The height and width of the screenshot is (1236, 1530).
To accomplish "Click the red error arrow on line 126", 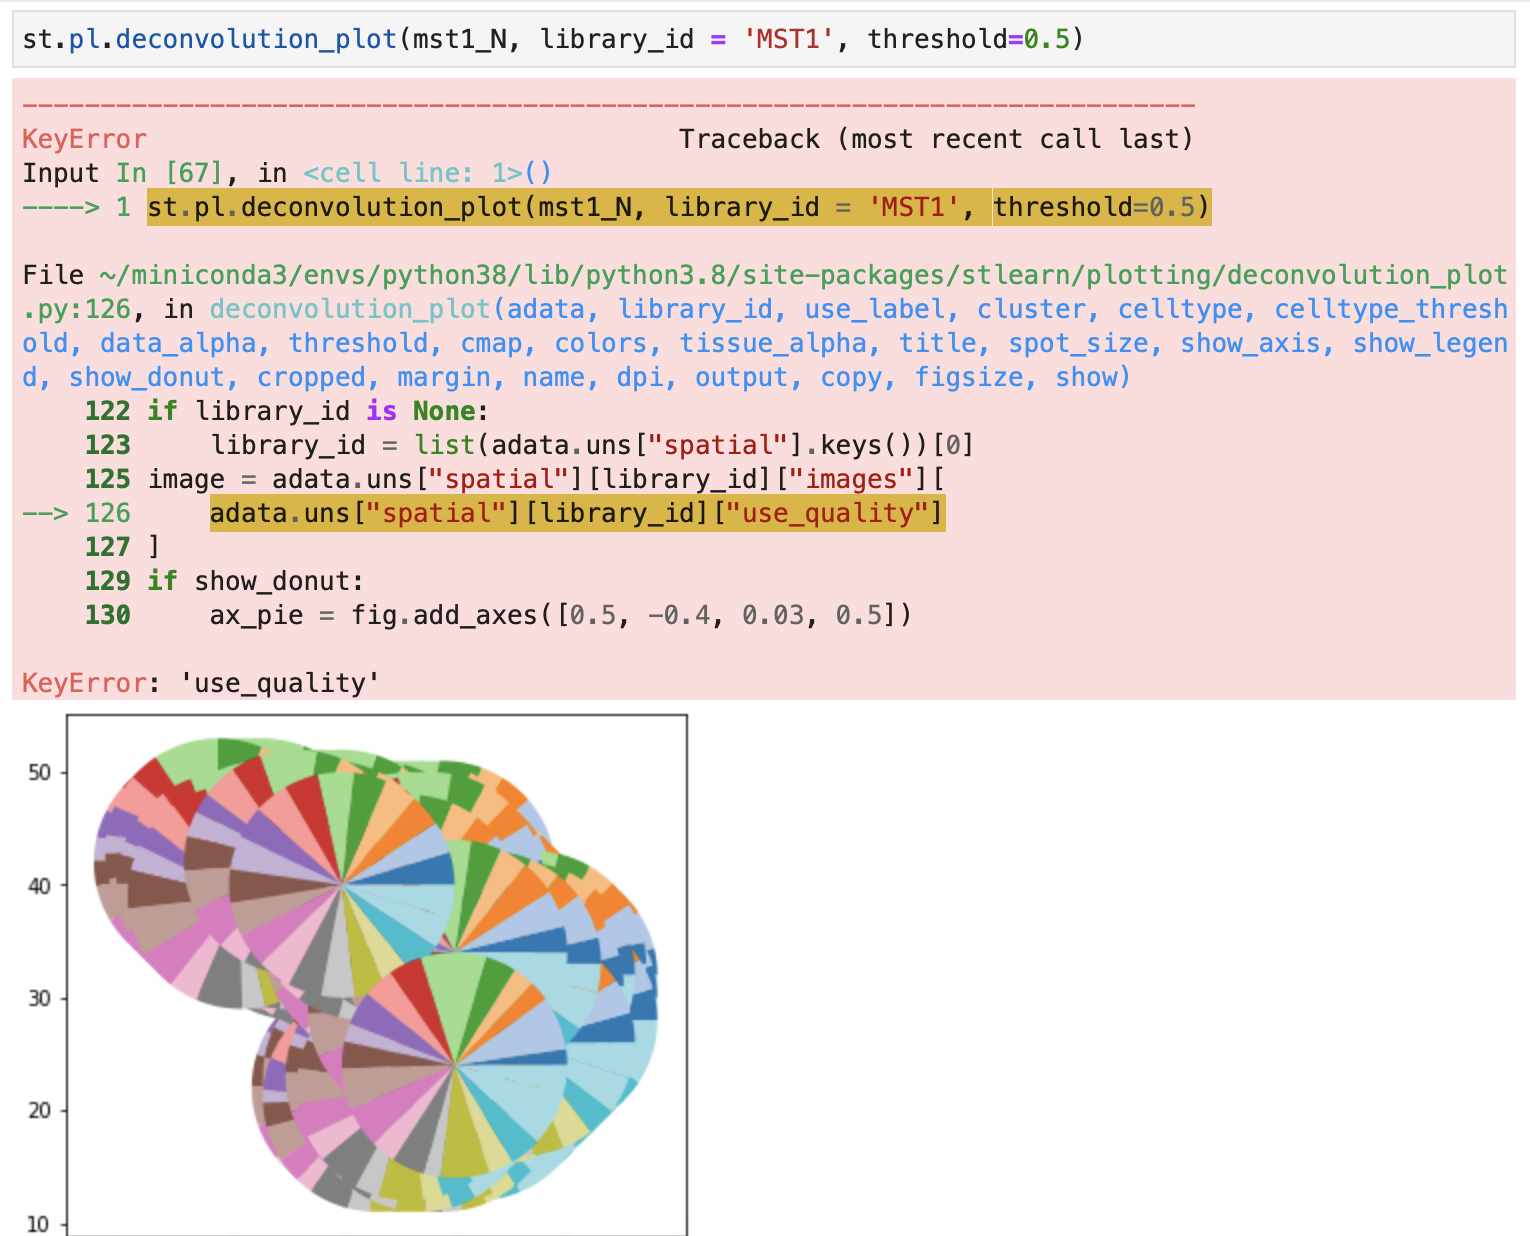I will coord(45,513).
